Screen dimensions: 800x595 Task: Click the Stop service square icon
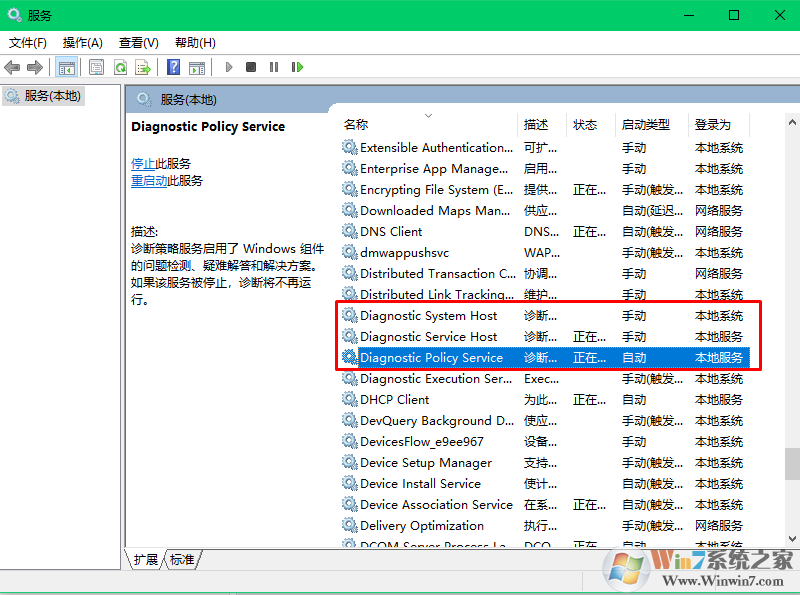coord(251,67)
